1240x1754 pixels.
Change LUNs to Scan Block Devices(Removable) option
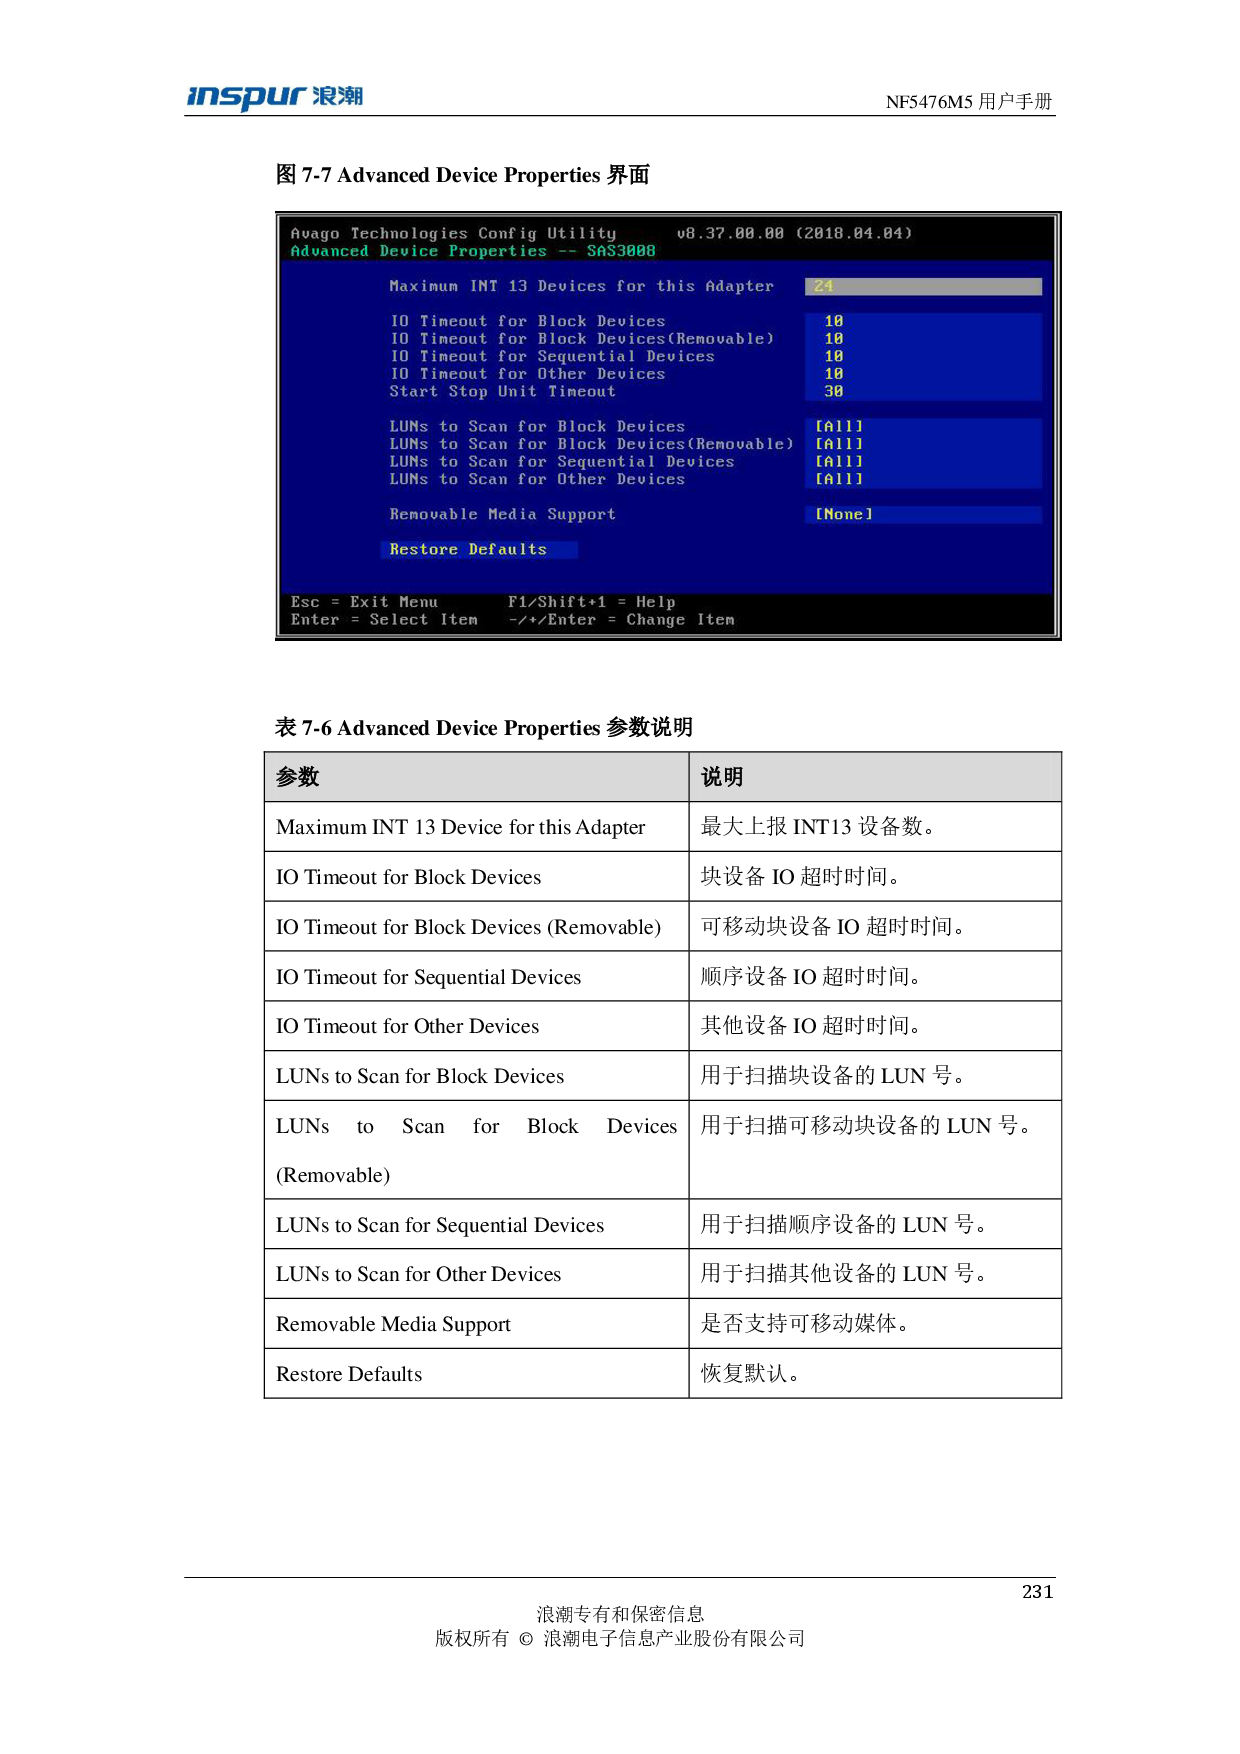(839, 444)
